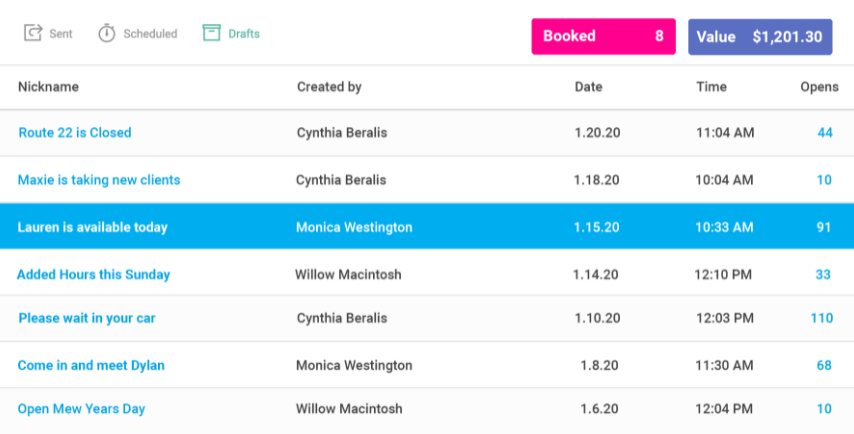Switch to the Sent tab label
The width and height of the screenshot is (854, 434).
(x=61, y=34)
